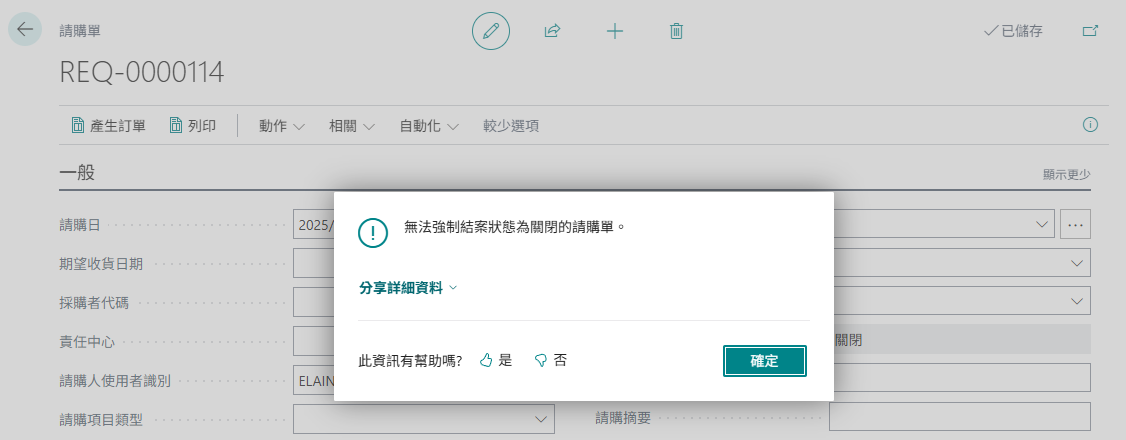This screenshot has height=440, width=1126.
Task: Click 產生訂單 action
Action: pos(108,126)
